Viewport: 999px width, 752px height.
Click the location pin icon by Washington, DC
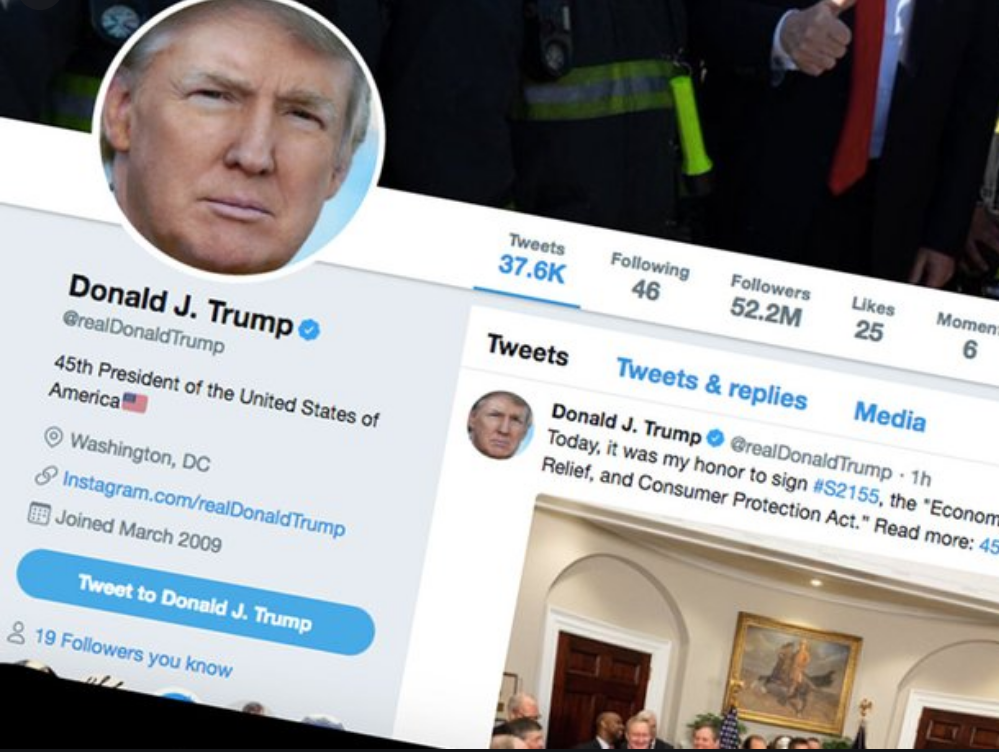54,437
